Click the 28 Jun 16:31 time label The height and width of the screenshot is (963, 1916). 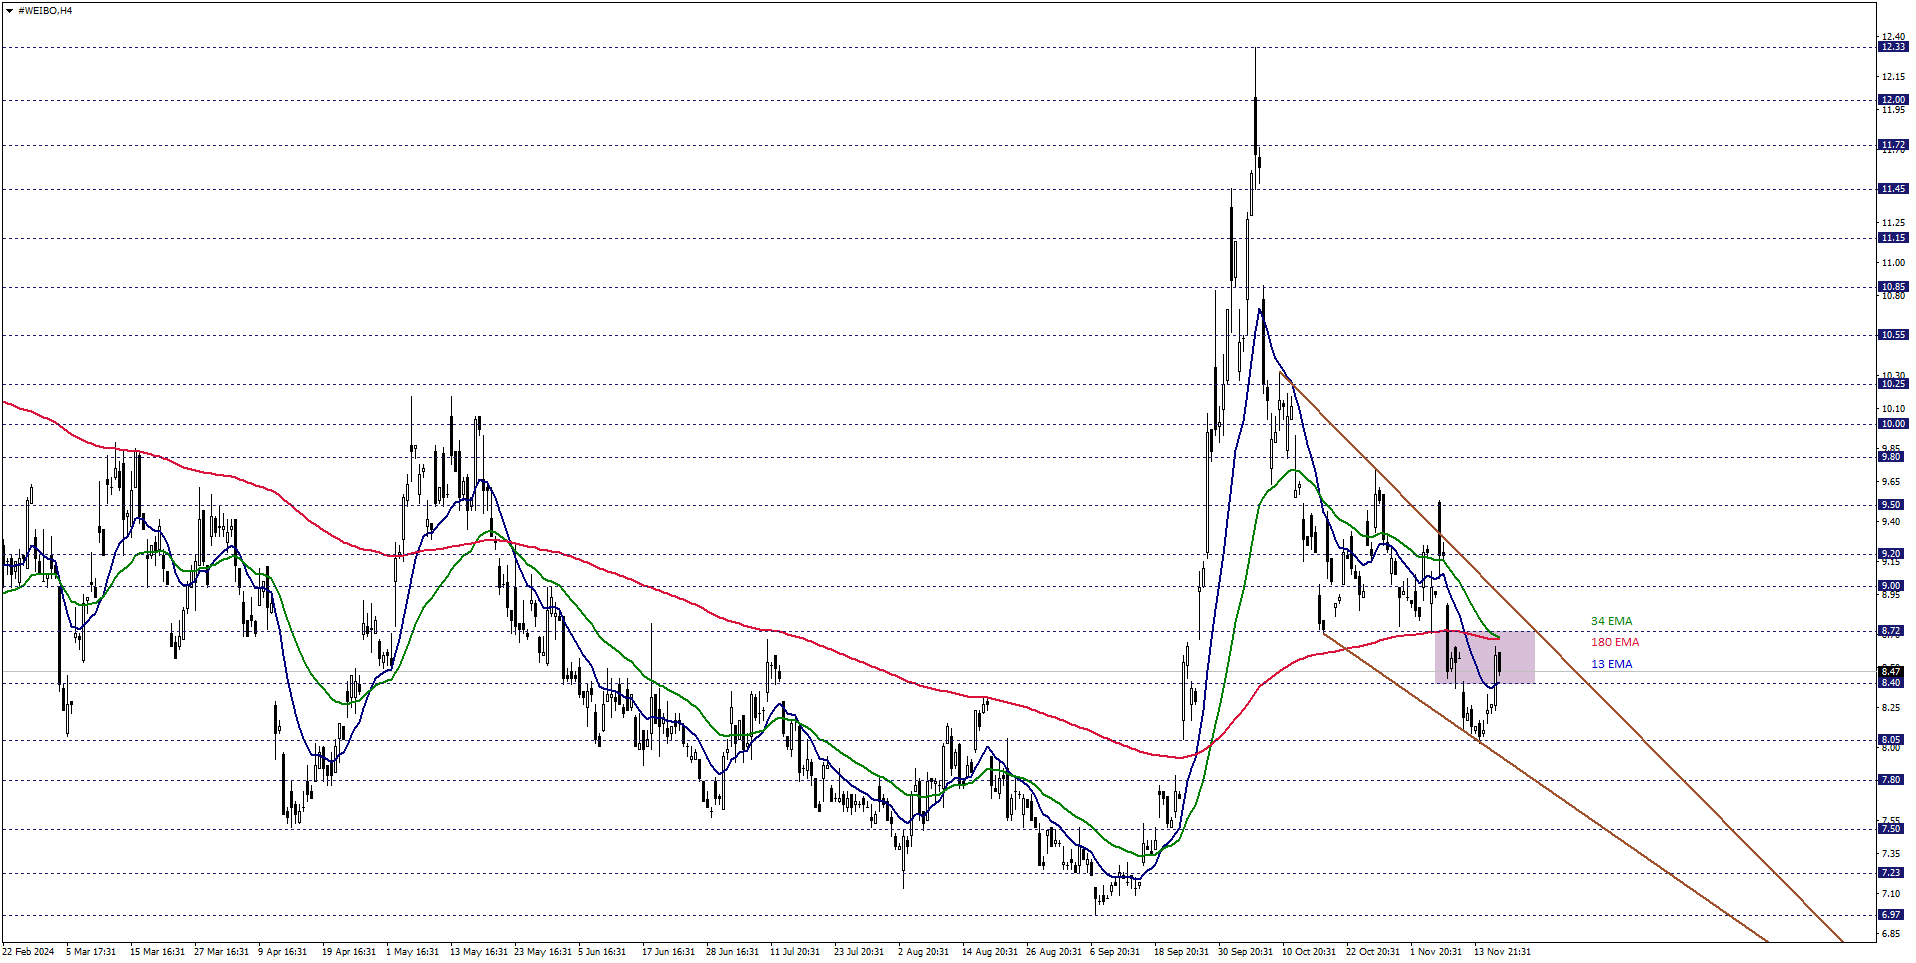[x=733, y=952]
